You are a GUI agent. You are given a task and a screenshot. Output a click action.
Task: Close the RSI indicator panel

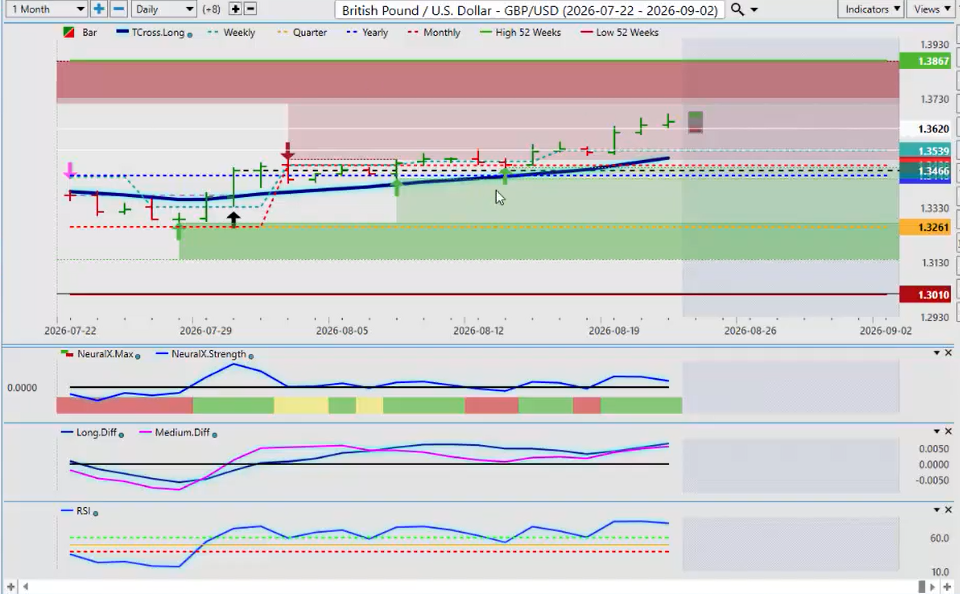(948, 509)
